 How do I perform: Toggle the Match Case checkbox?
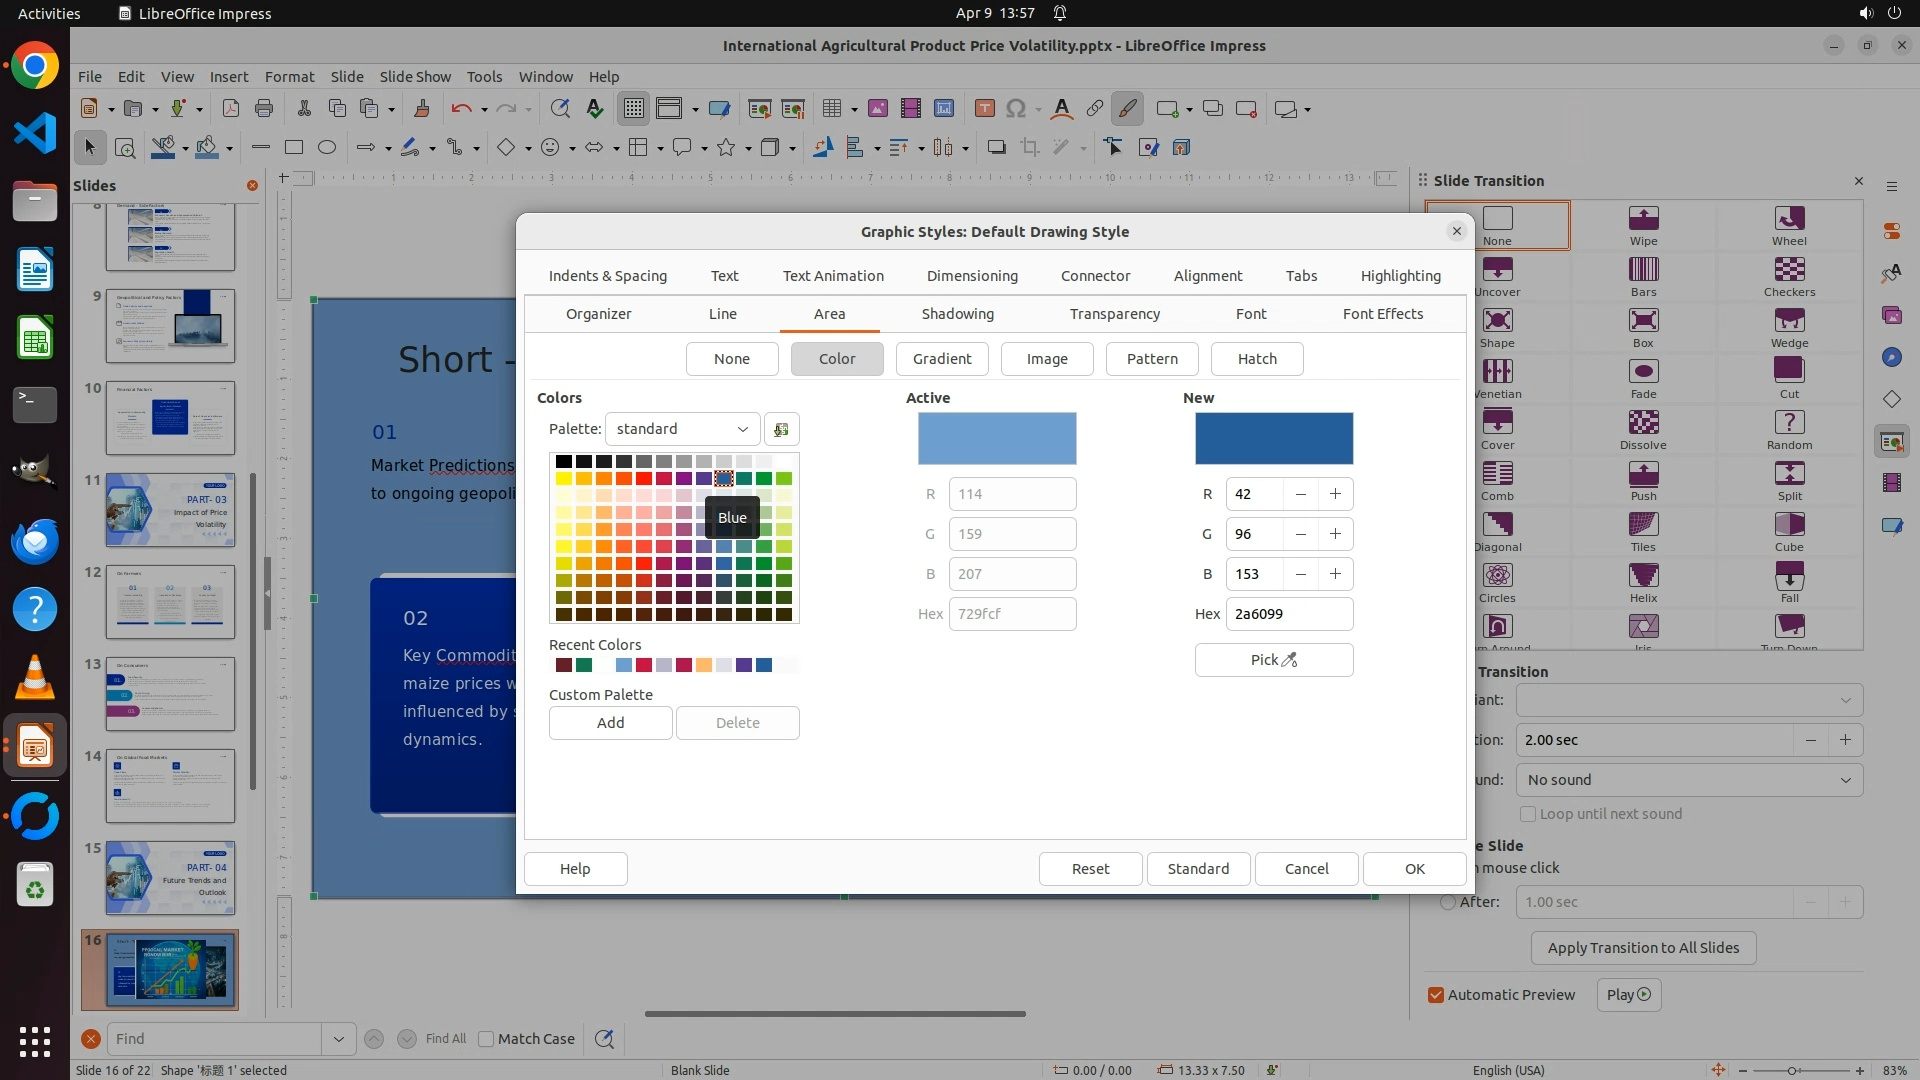pyautogui.click(x=487, y=1039)
